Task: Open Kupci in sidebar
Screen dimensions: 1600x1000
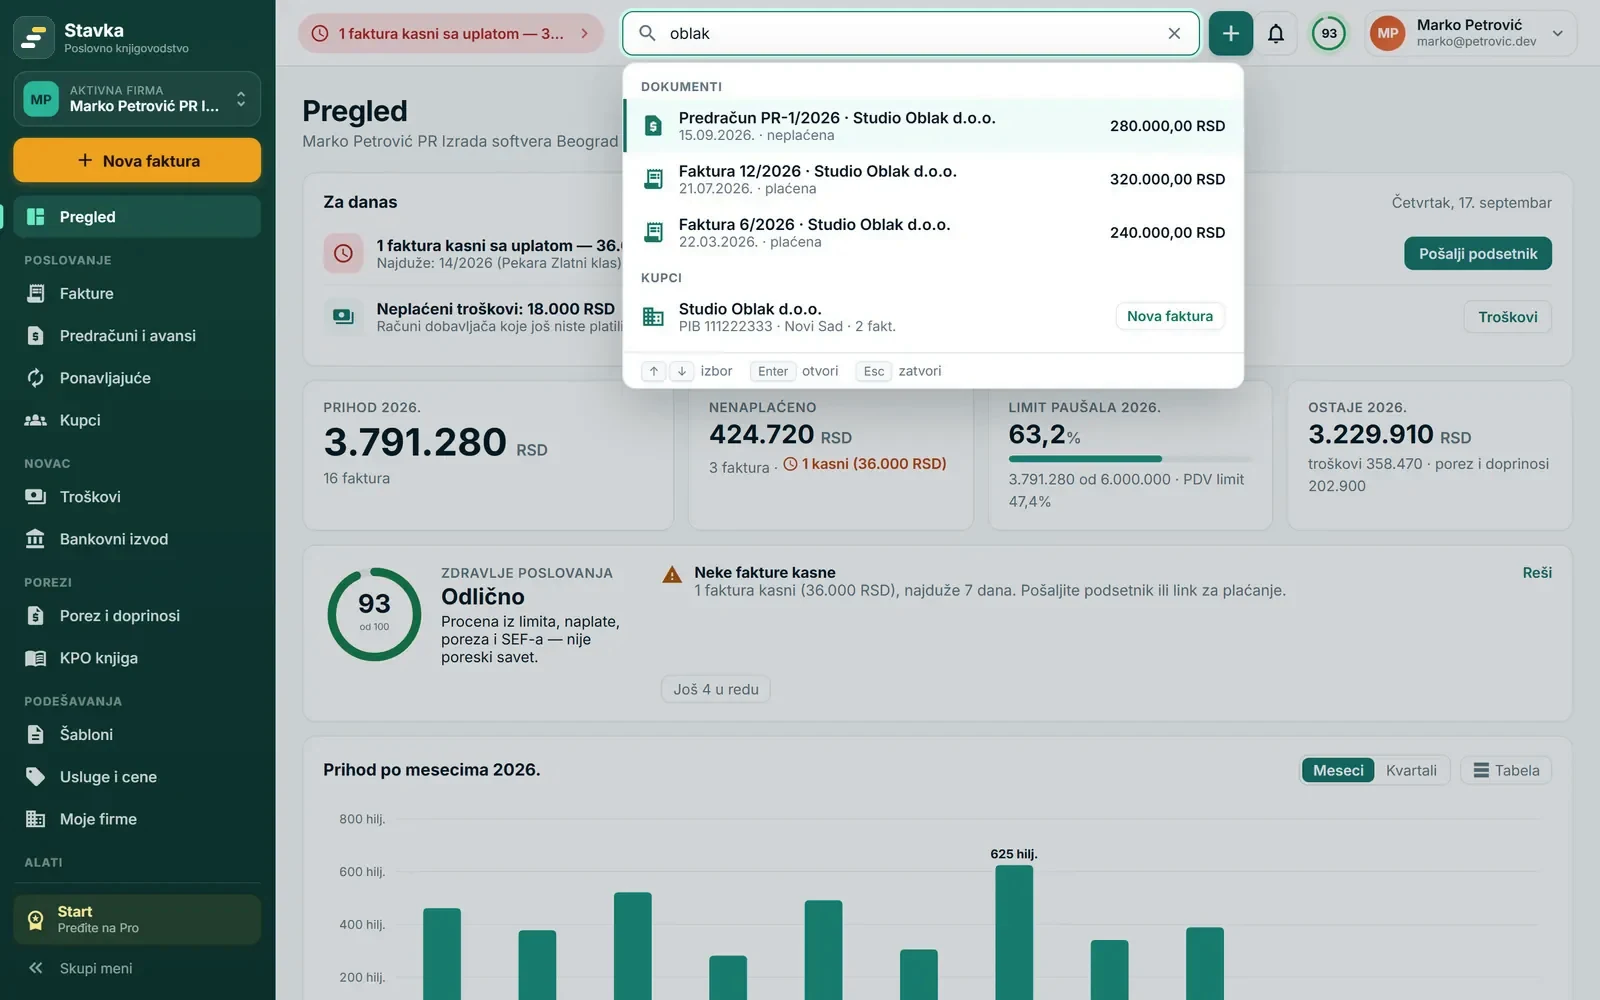Action: tap(137, 420)
